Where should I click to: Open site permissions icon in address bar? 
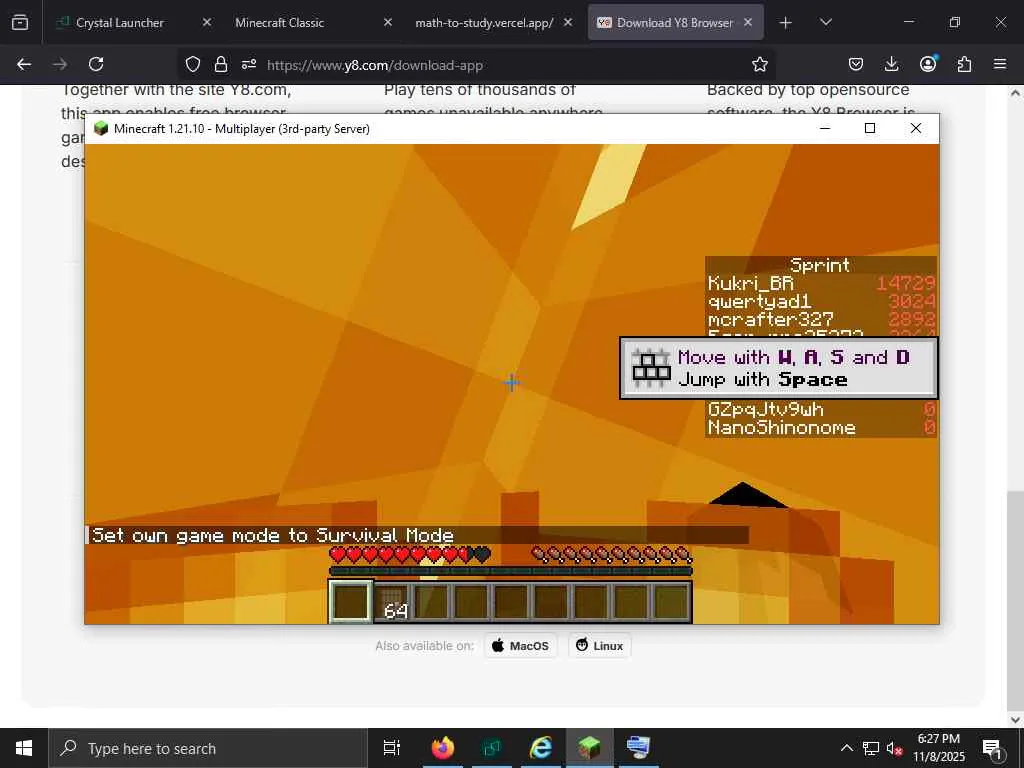pos(249,64)
